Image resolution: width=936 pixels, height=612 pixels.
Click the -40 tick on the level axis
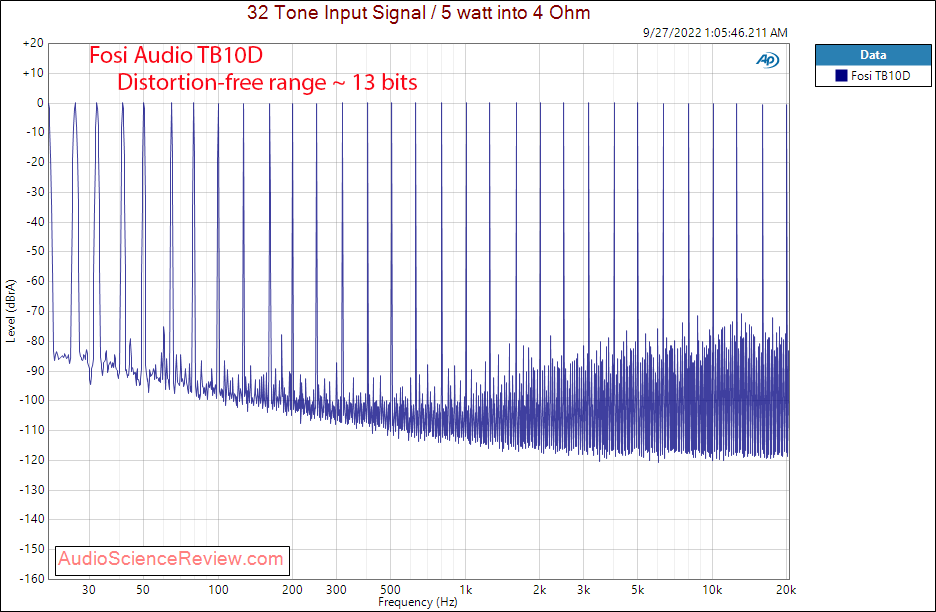(x=35, y=222)
